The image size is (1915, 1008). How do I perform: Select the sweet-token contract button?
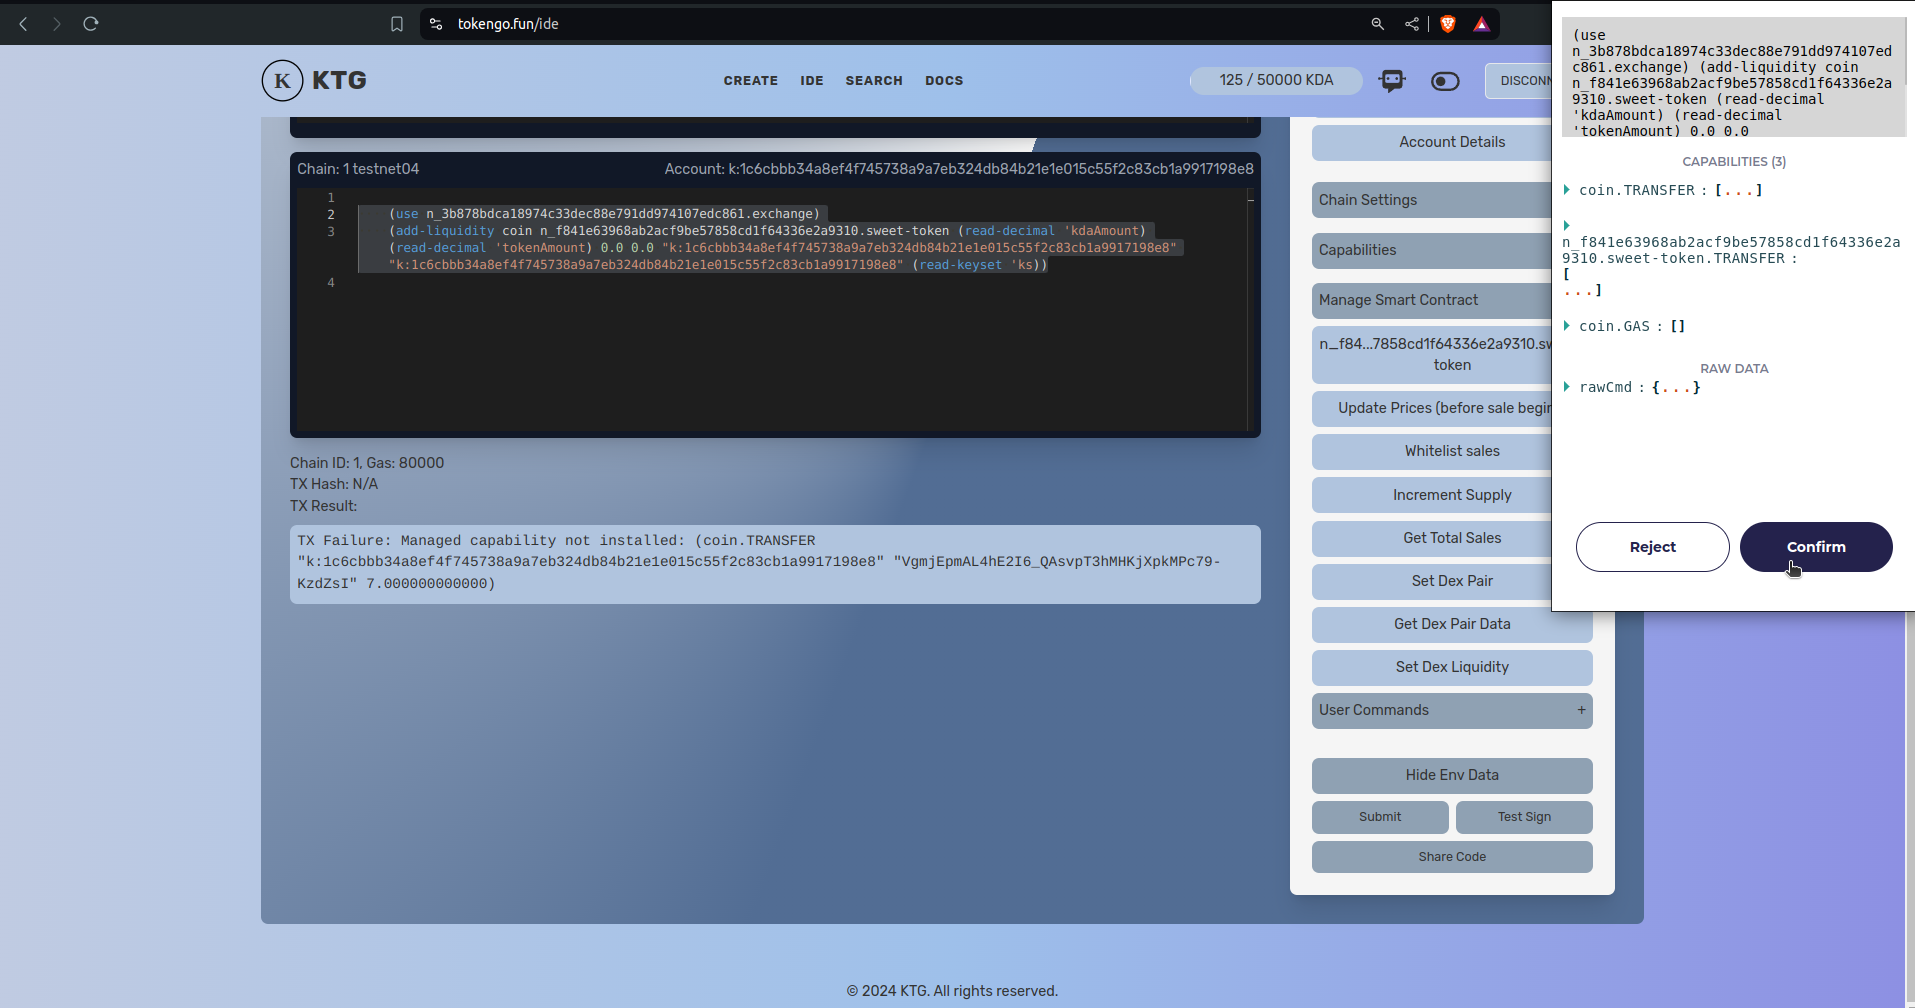[1432, 354]
